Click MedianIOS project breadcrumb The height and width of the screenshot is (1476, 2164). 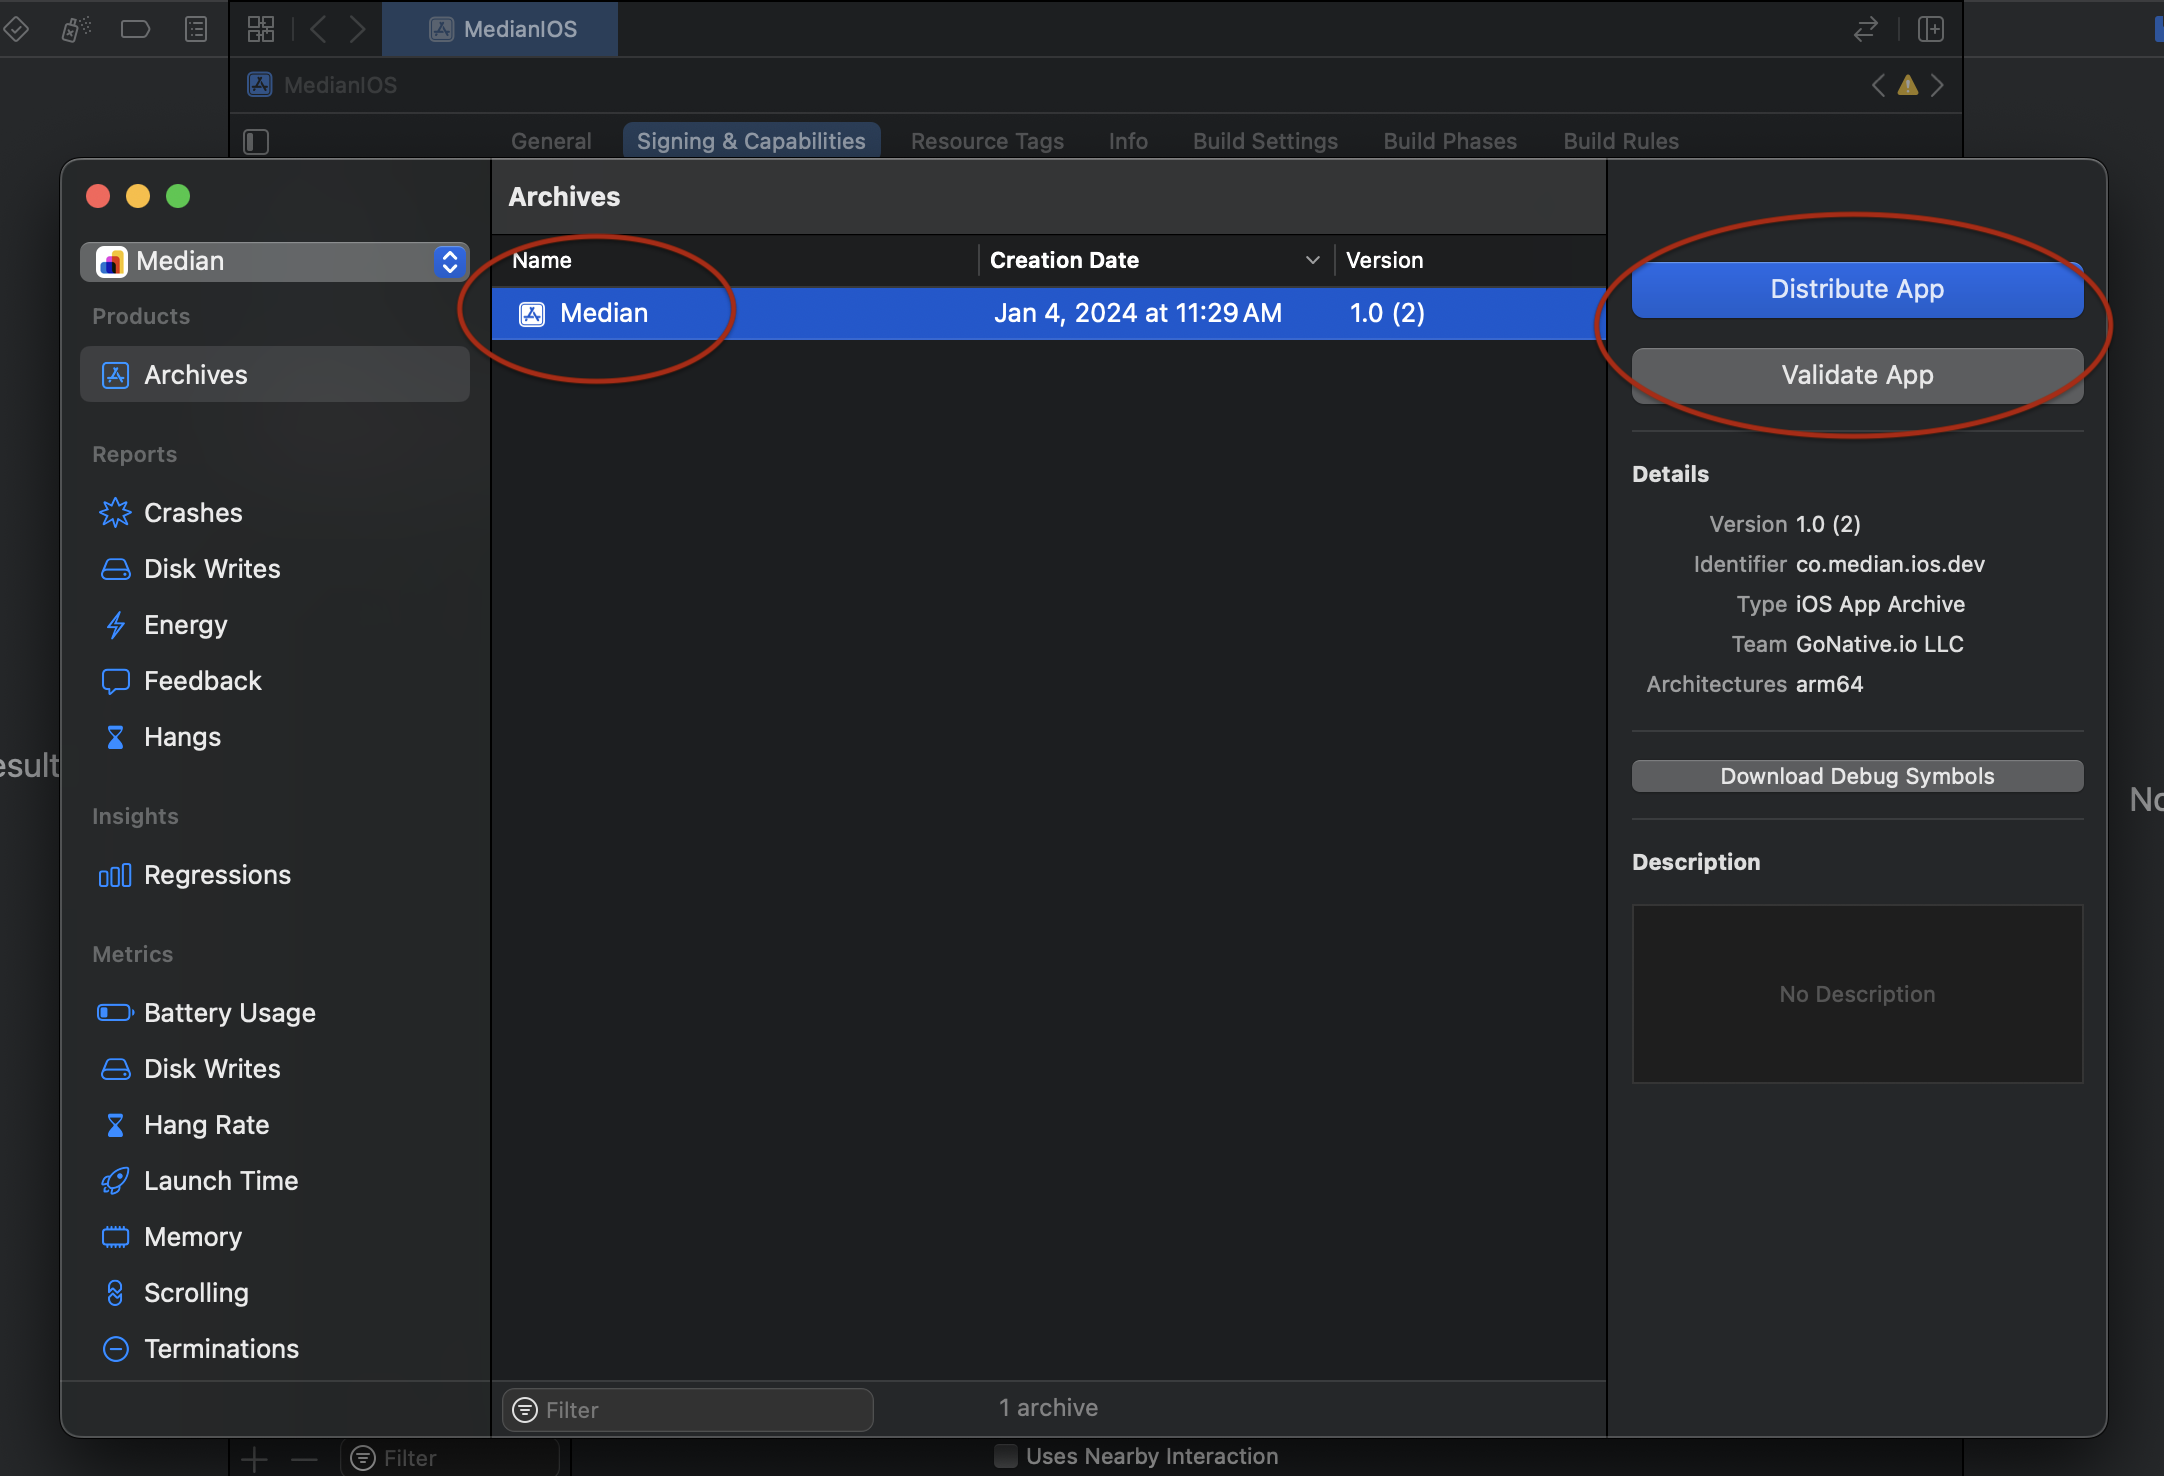pyautogui.click(x=323, y=85)
